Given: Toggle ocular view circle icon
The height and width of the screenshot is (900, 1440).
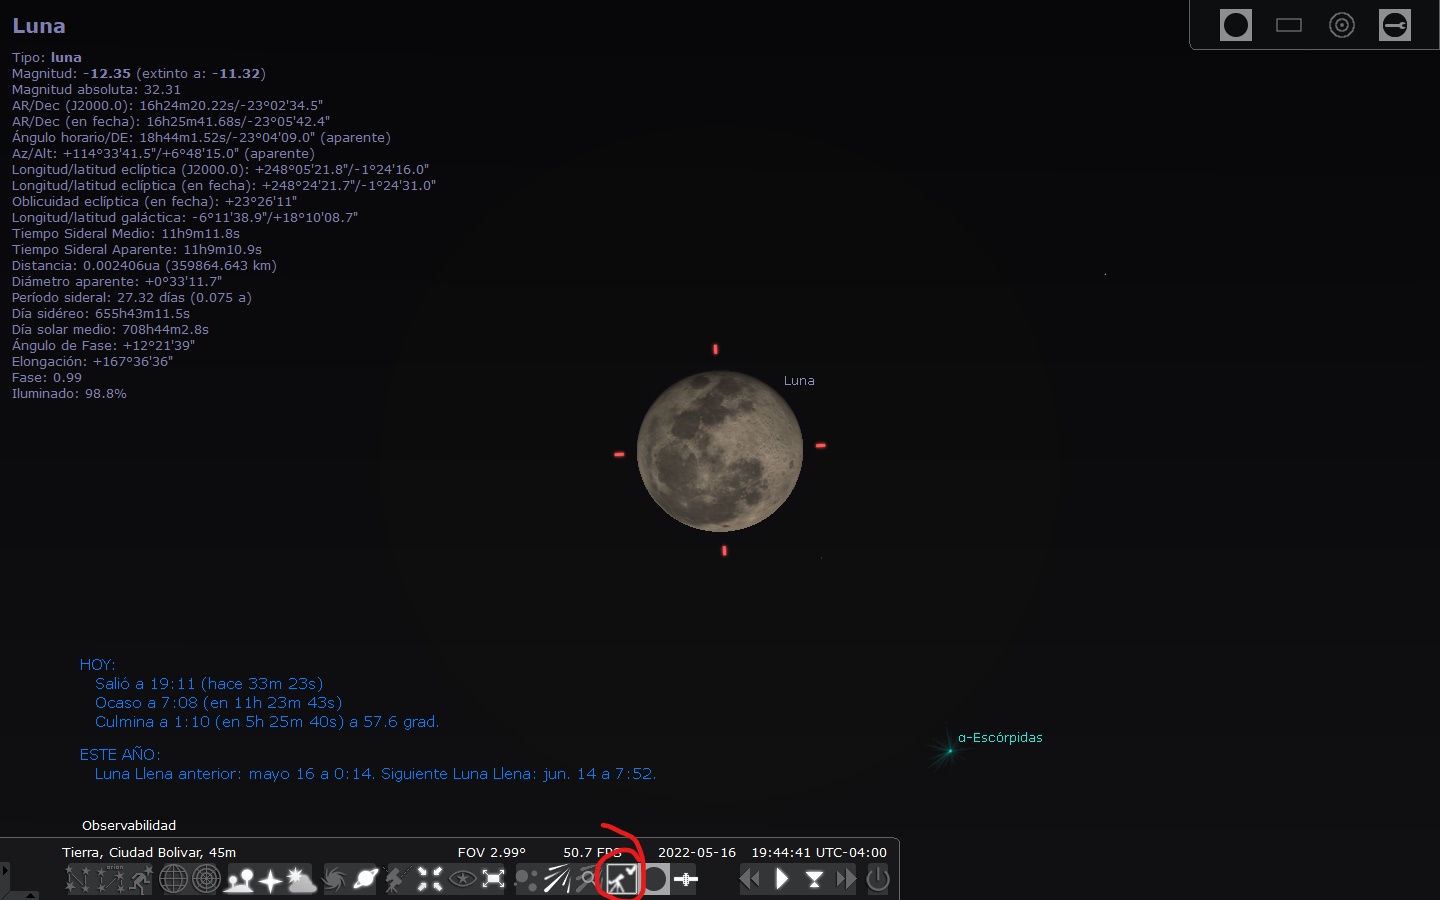Looking at the screenshot, I should click(x=1236, y=25).
